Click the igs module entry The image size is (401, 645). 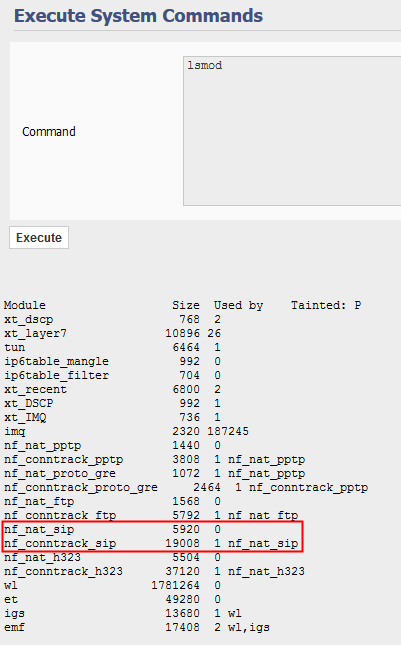click(x=14, y=613)
